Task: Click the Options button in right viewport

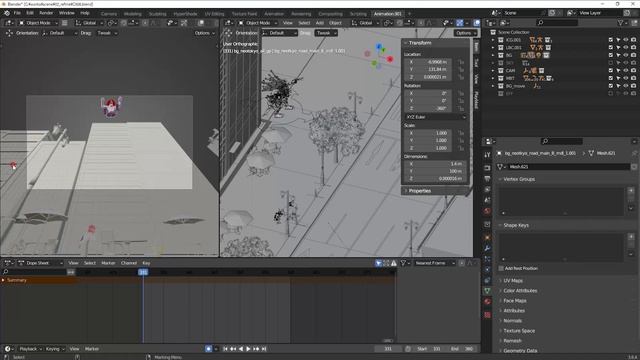Action: (465, 33)
